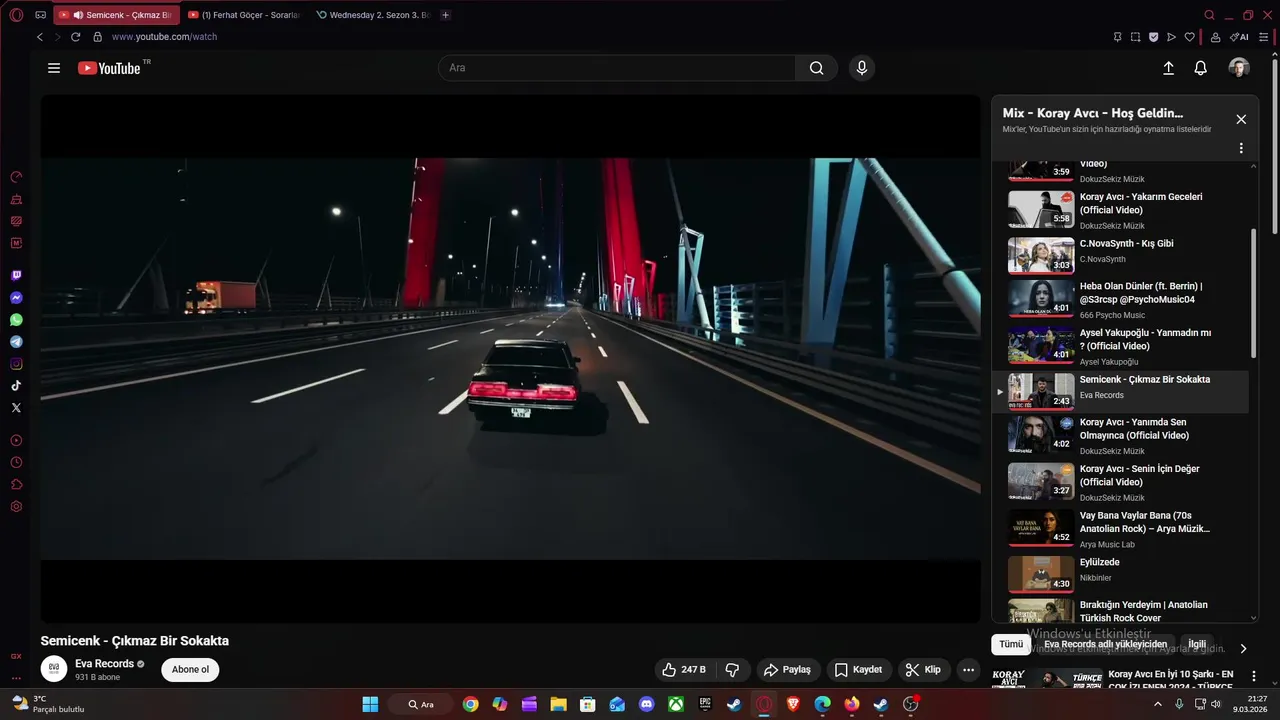Image resolution: width=1280 pixels, height=720 pixels.
Task: Open the Opera history clock icon in sidebar
Action: point(16,463)
